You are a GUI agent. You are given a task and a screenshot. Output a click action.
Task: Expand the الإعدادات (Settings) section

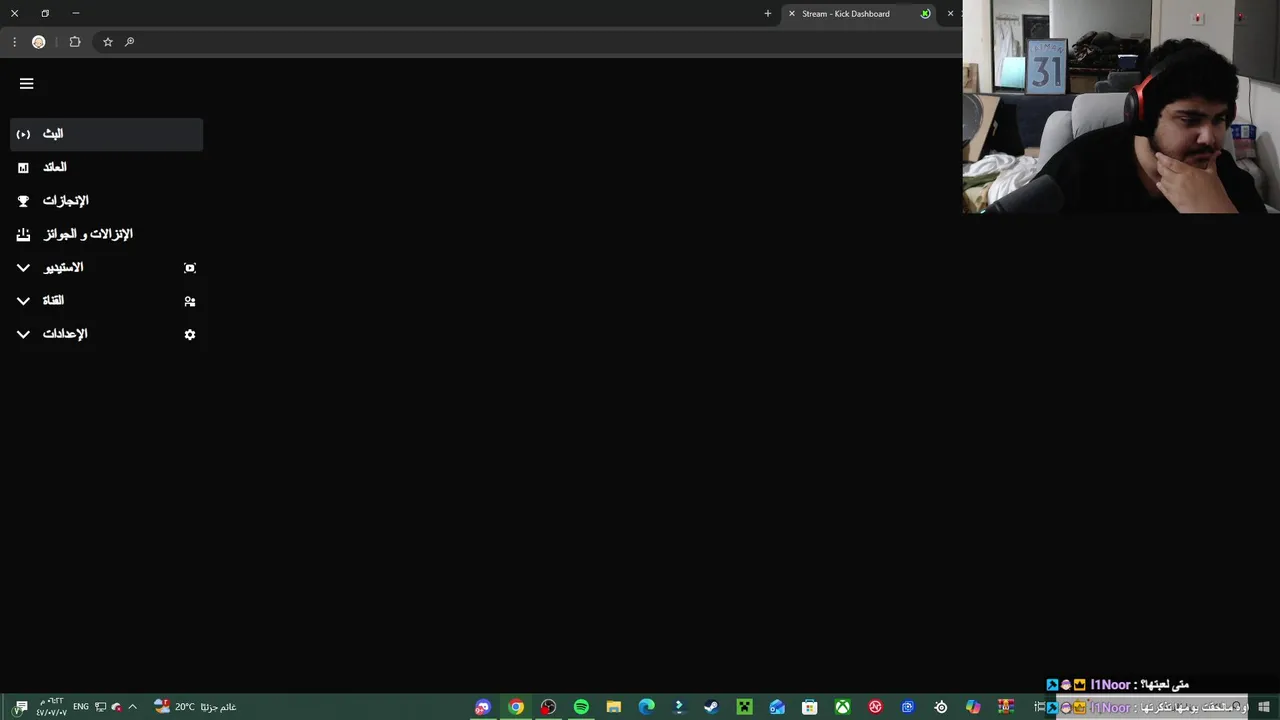[107, 334]
